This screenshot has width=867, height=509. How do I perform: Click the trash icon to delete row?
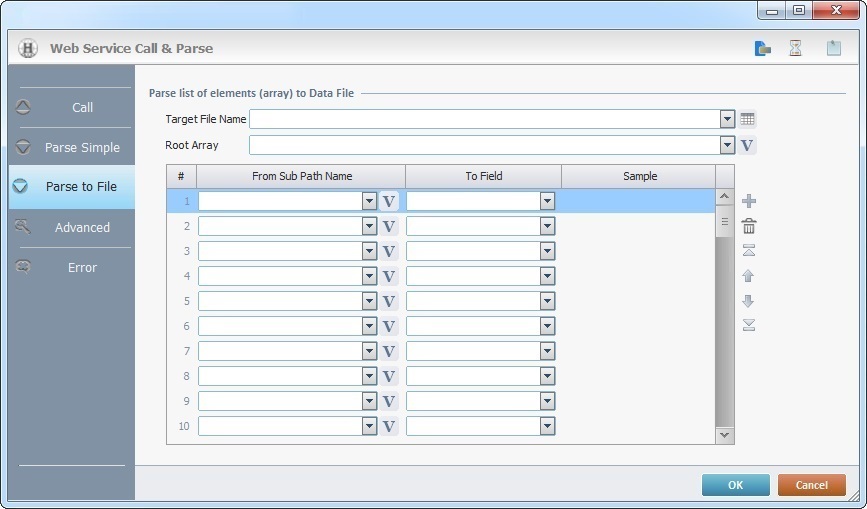[748, 227]
